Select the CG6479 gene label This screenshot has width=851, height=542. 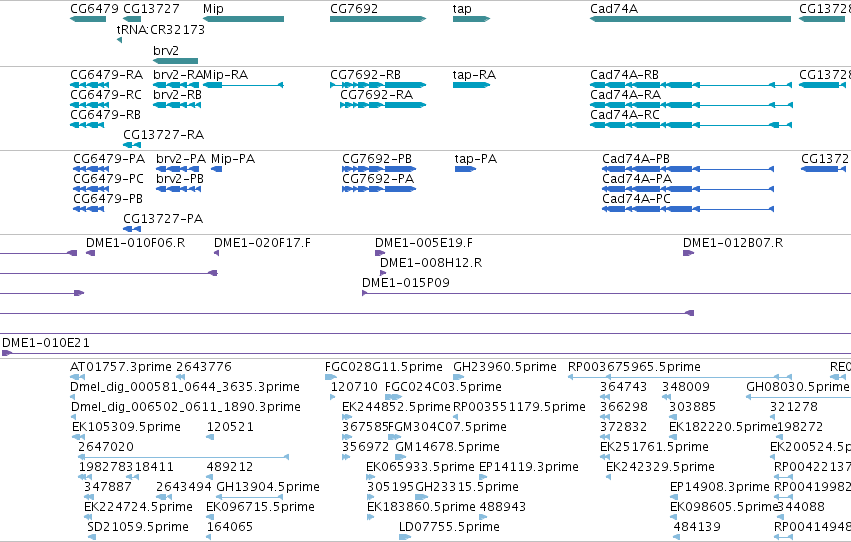(x=94, y=9)
